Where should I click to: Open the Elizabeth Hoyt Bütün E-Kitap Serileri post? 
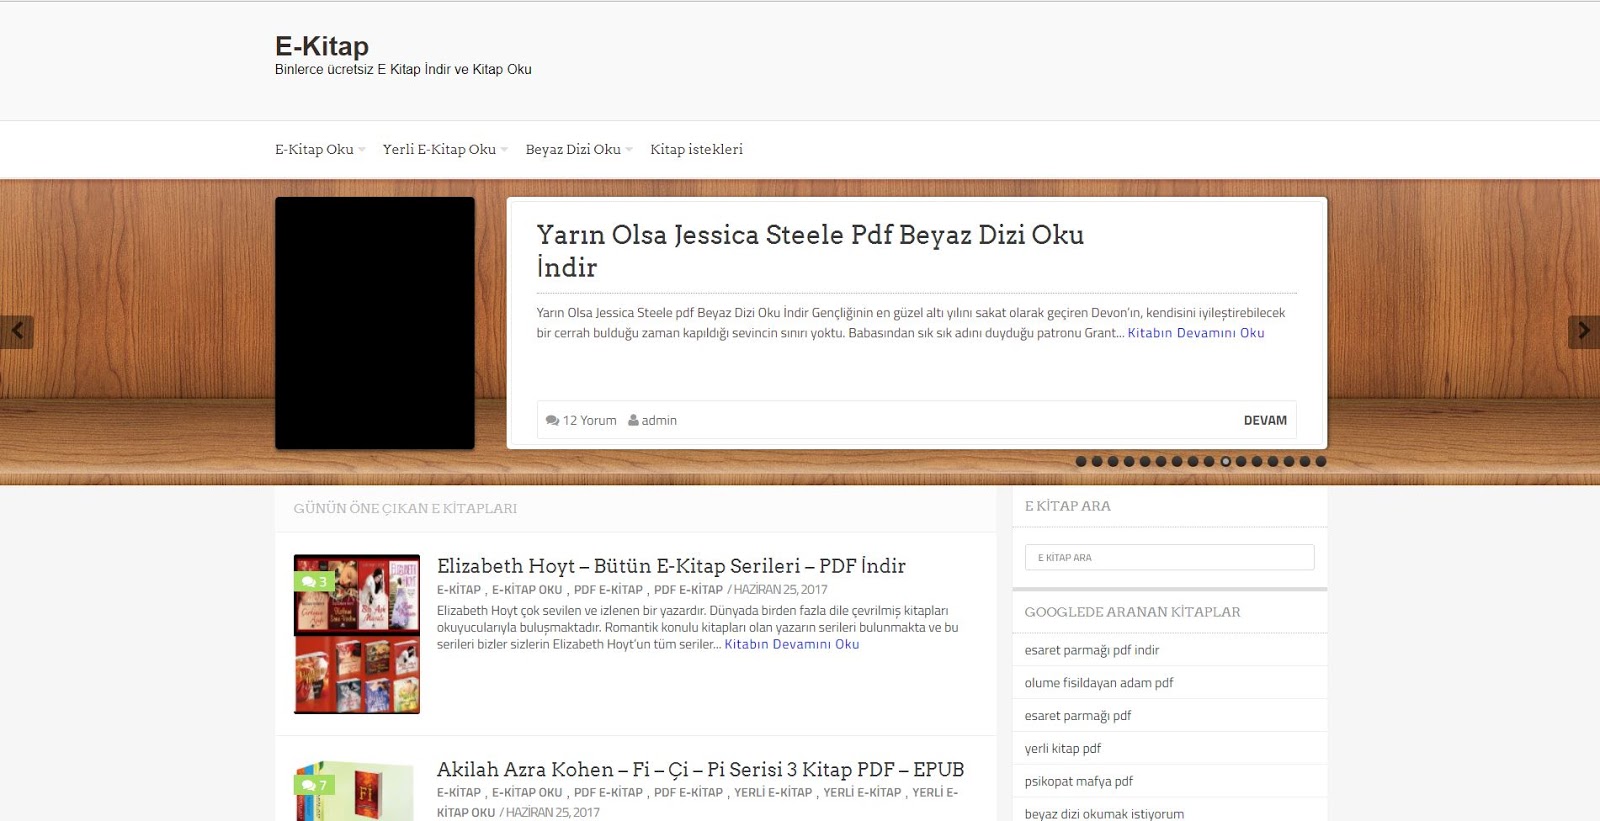tap(671, 566)
